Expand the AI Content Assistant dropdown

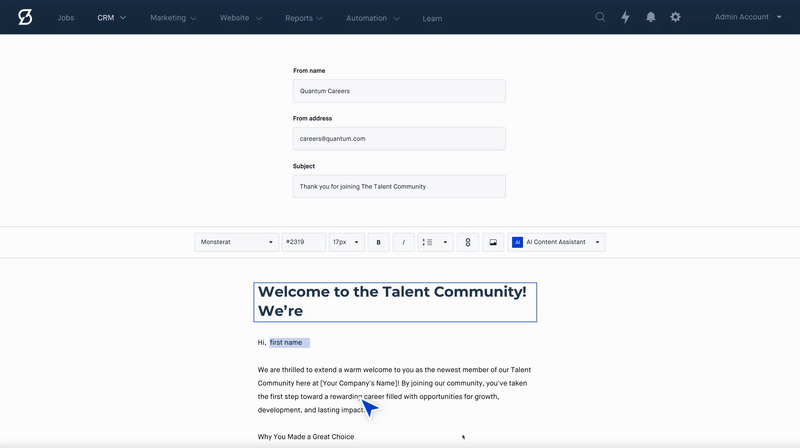[x=557, y=242]
